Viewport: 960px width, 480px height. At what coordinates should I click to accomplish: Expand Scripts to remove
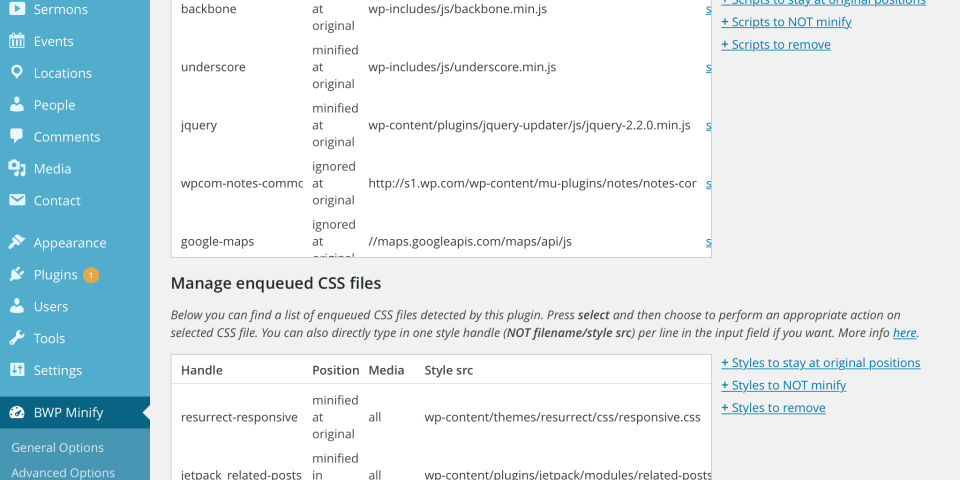point(776,45)
